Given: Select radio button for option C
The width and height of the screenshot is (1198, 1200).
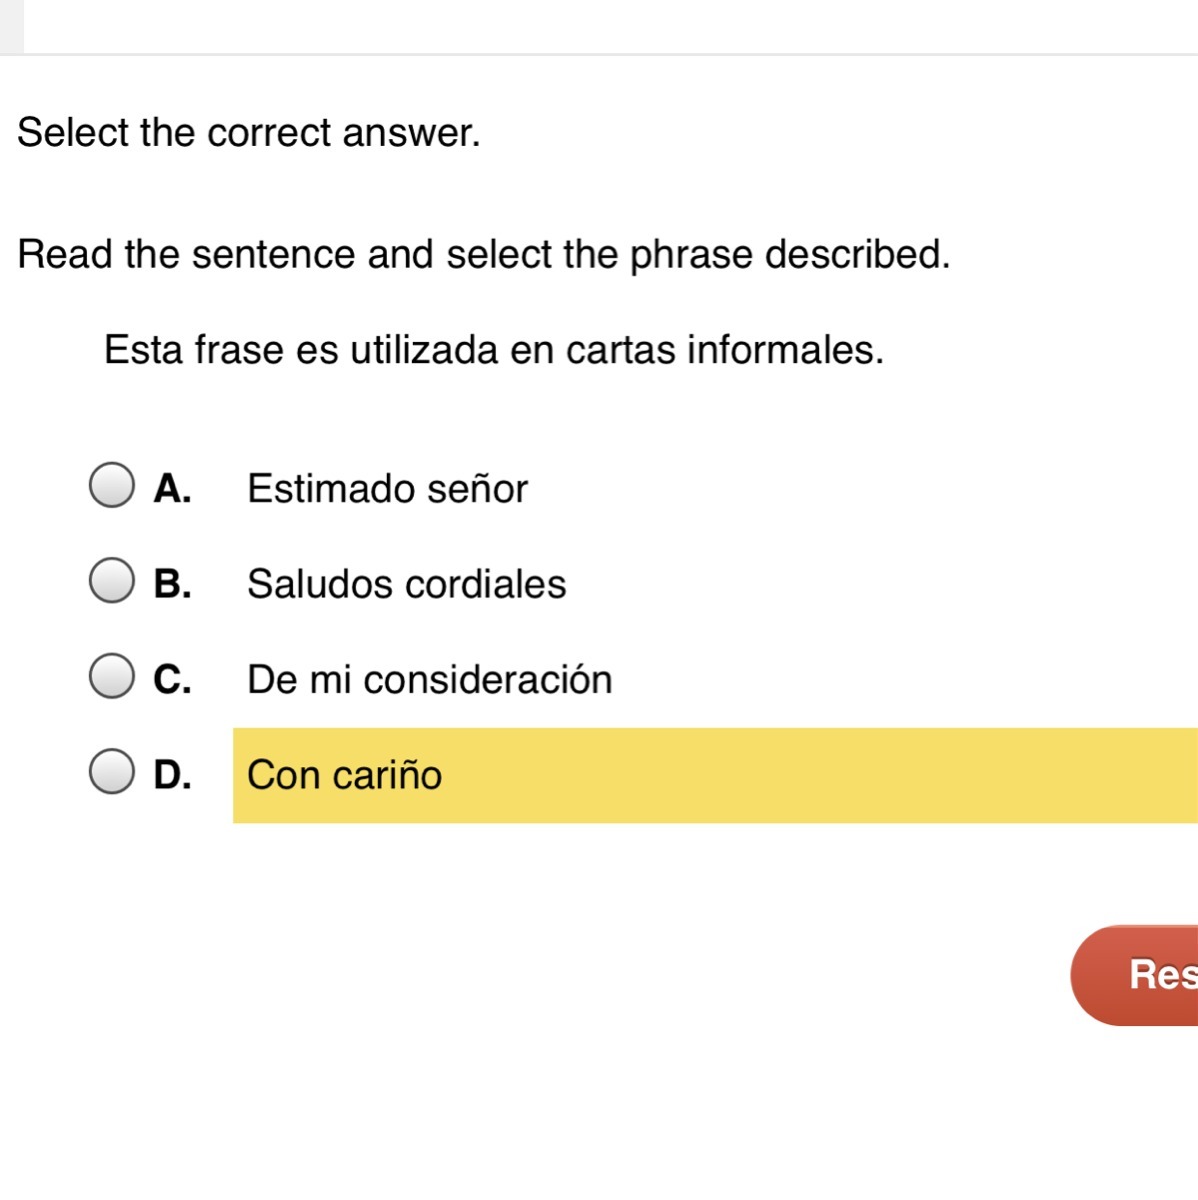Looking at the screenshot, I should point(111,677).
